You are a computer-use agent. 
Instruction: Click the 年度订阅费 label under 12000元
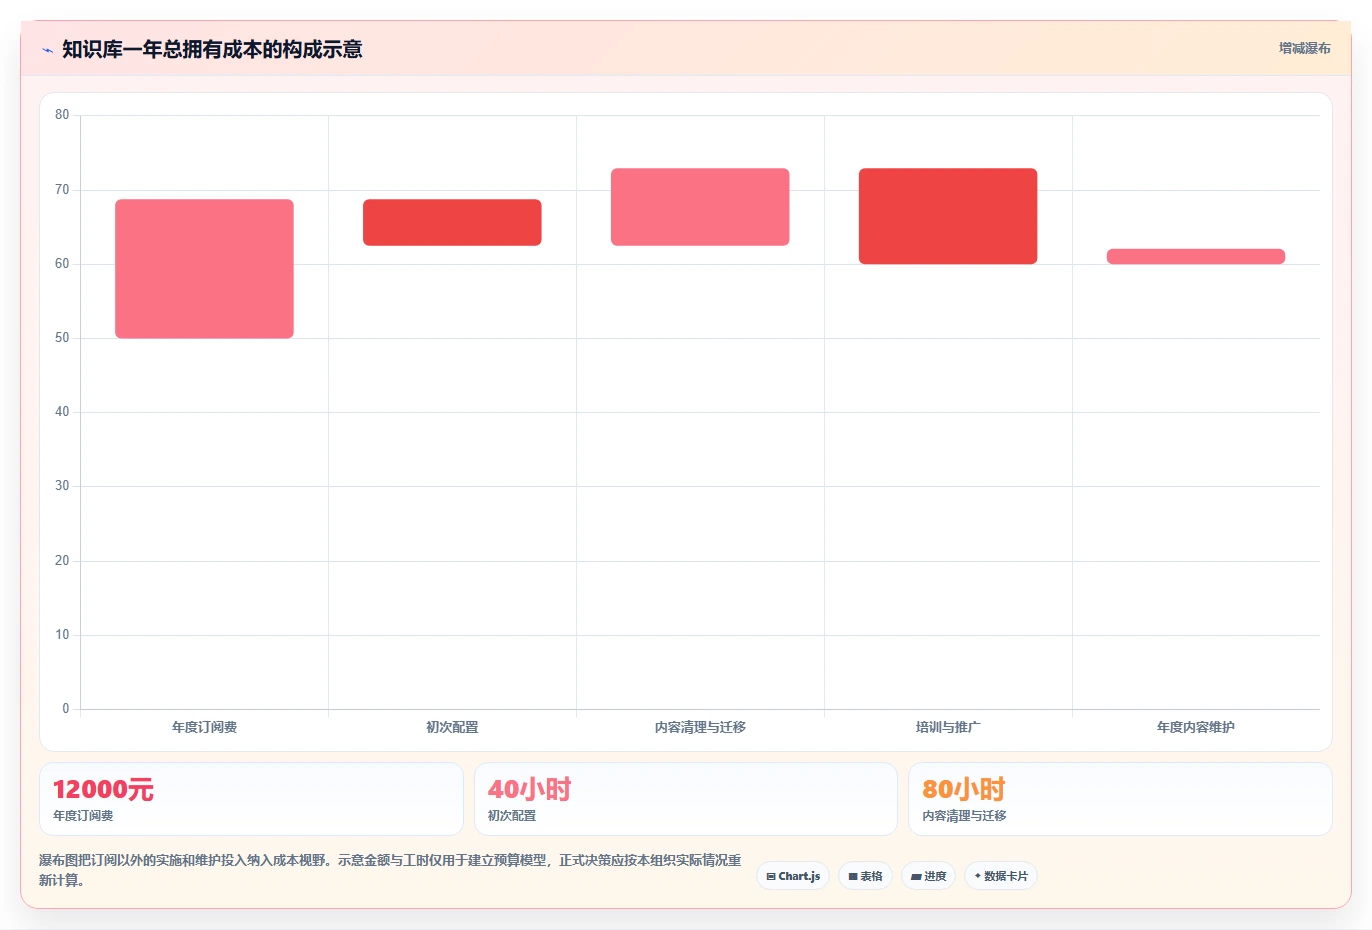pos(83,816)
